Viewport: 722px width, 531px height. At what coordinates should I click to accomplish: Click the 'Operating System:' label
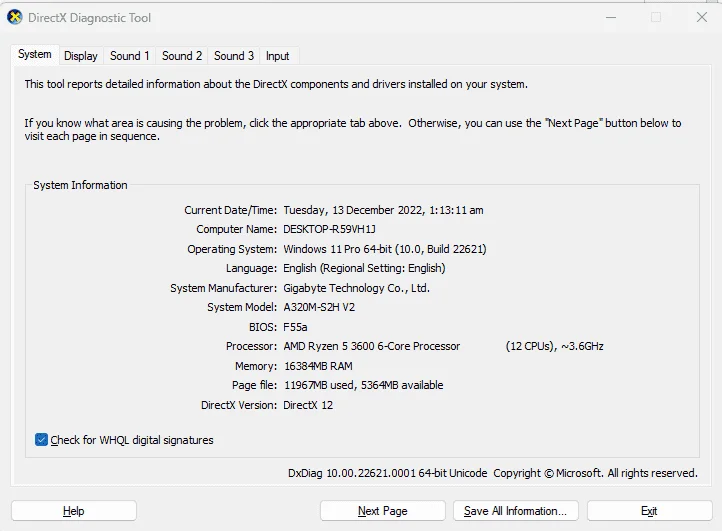coord(232,249)
